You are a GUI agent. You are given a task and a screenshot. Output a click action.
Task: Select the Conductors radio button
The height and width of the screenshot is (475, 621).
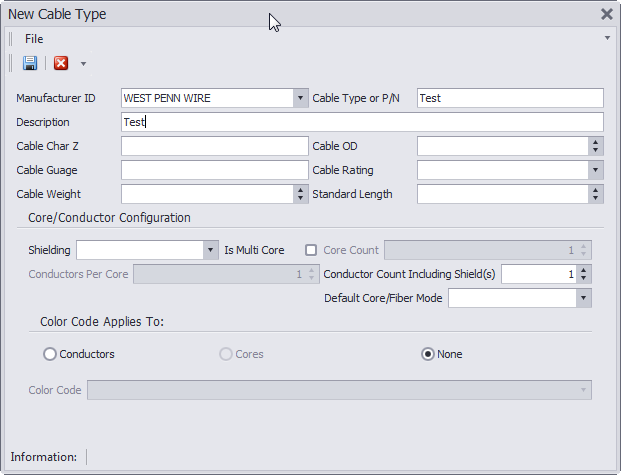tap(50, 354)
